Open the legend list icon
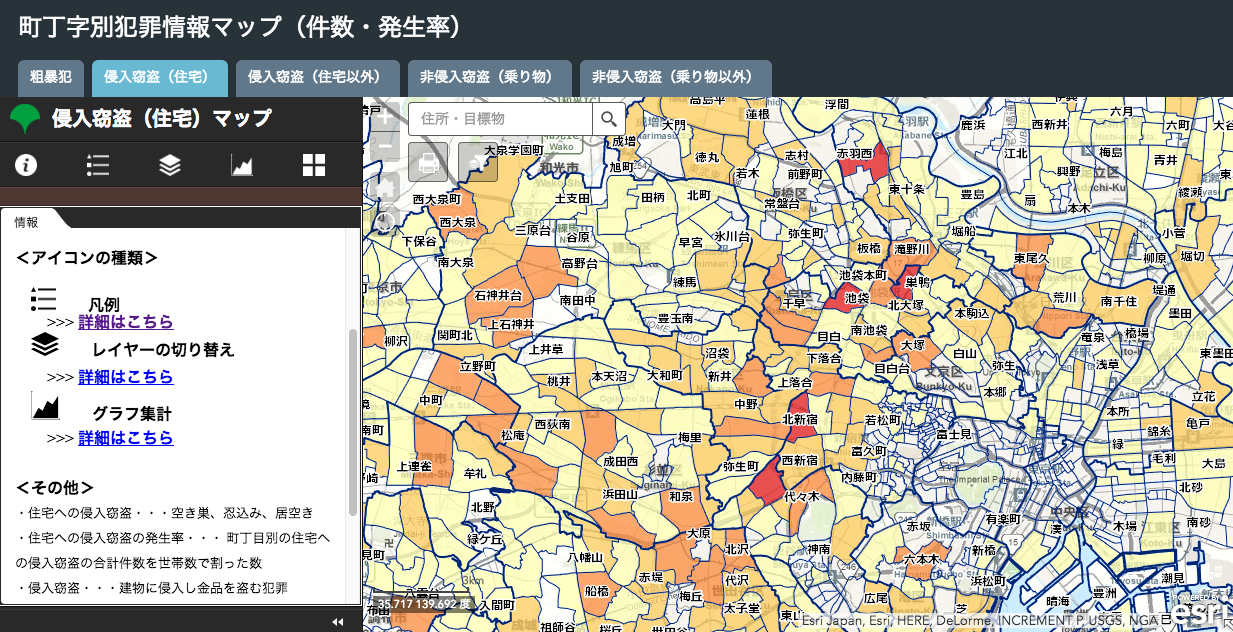Viewport: 1233px width, 632px height. click(x=98, y=165)
